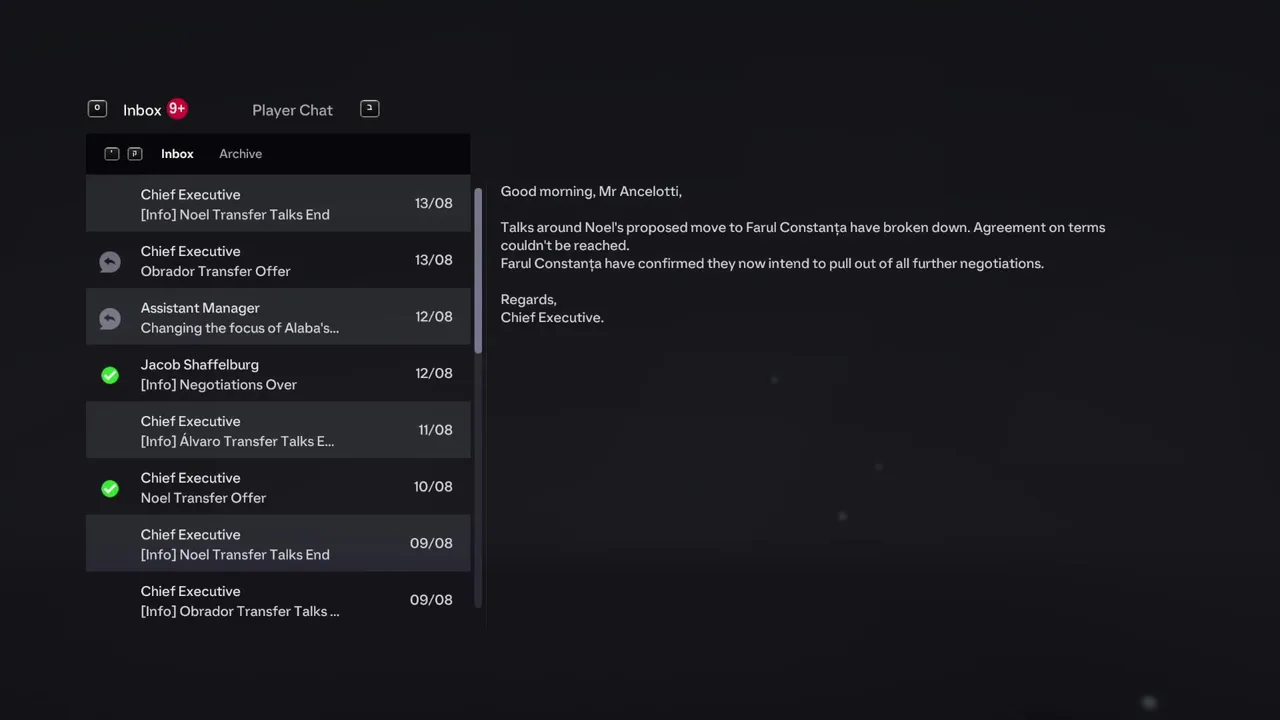1280x720 pixels.
Task: Click the left key-hint icon beside Inbox heading
Action: 97,109
